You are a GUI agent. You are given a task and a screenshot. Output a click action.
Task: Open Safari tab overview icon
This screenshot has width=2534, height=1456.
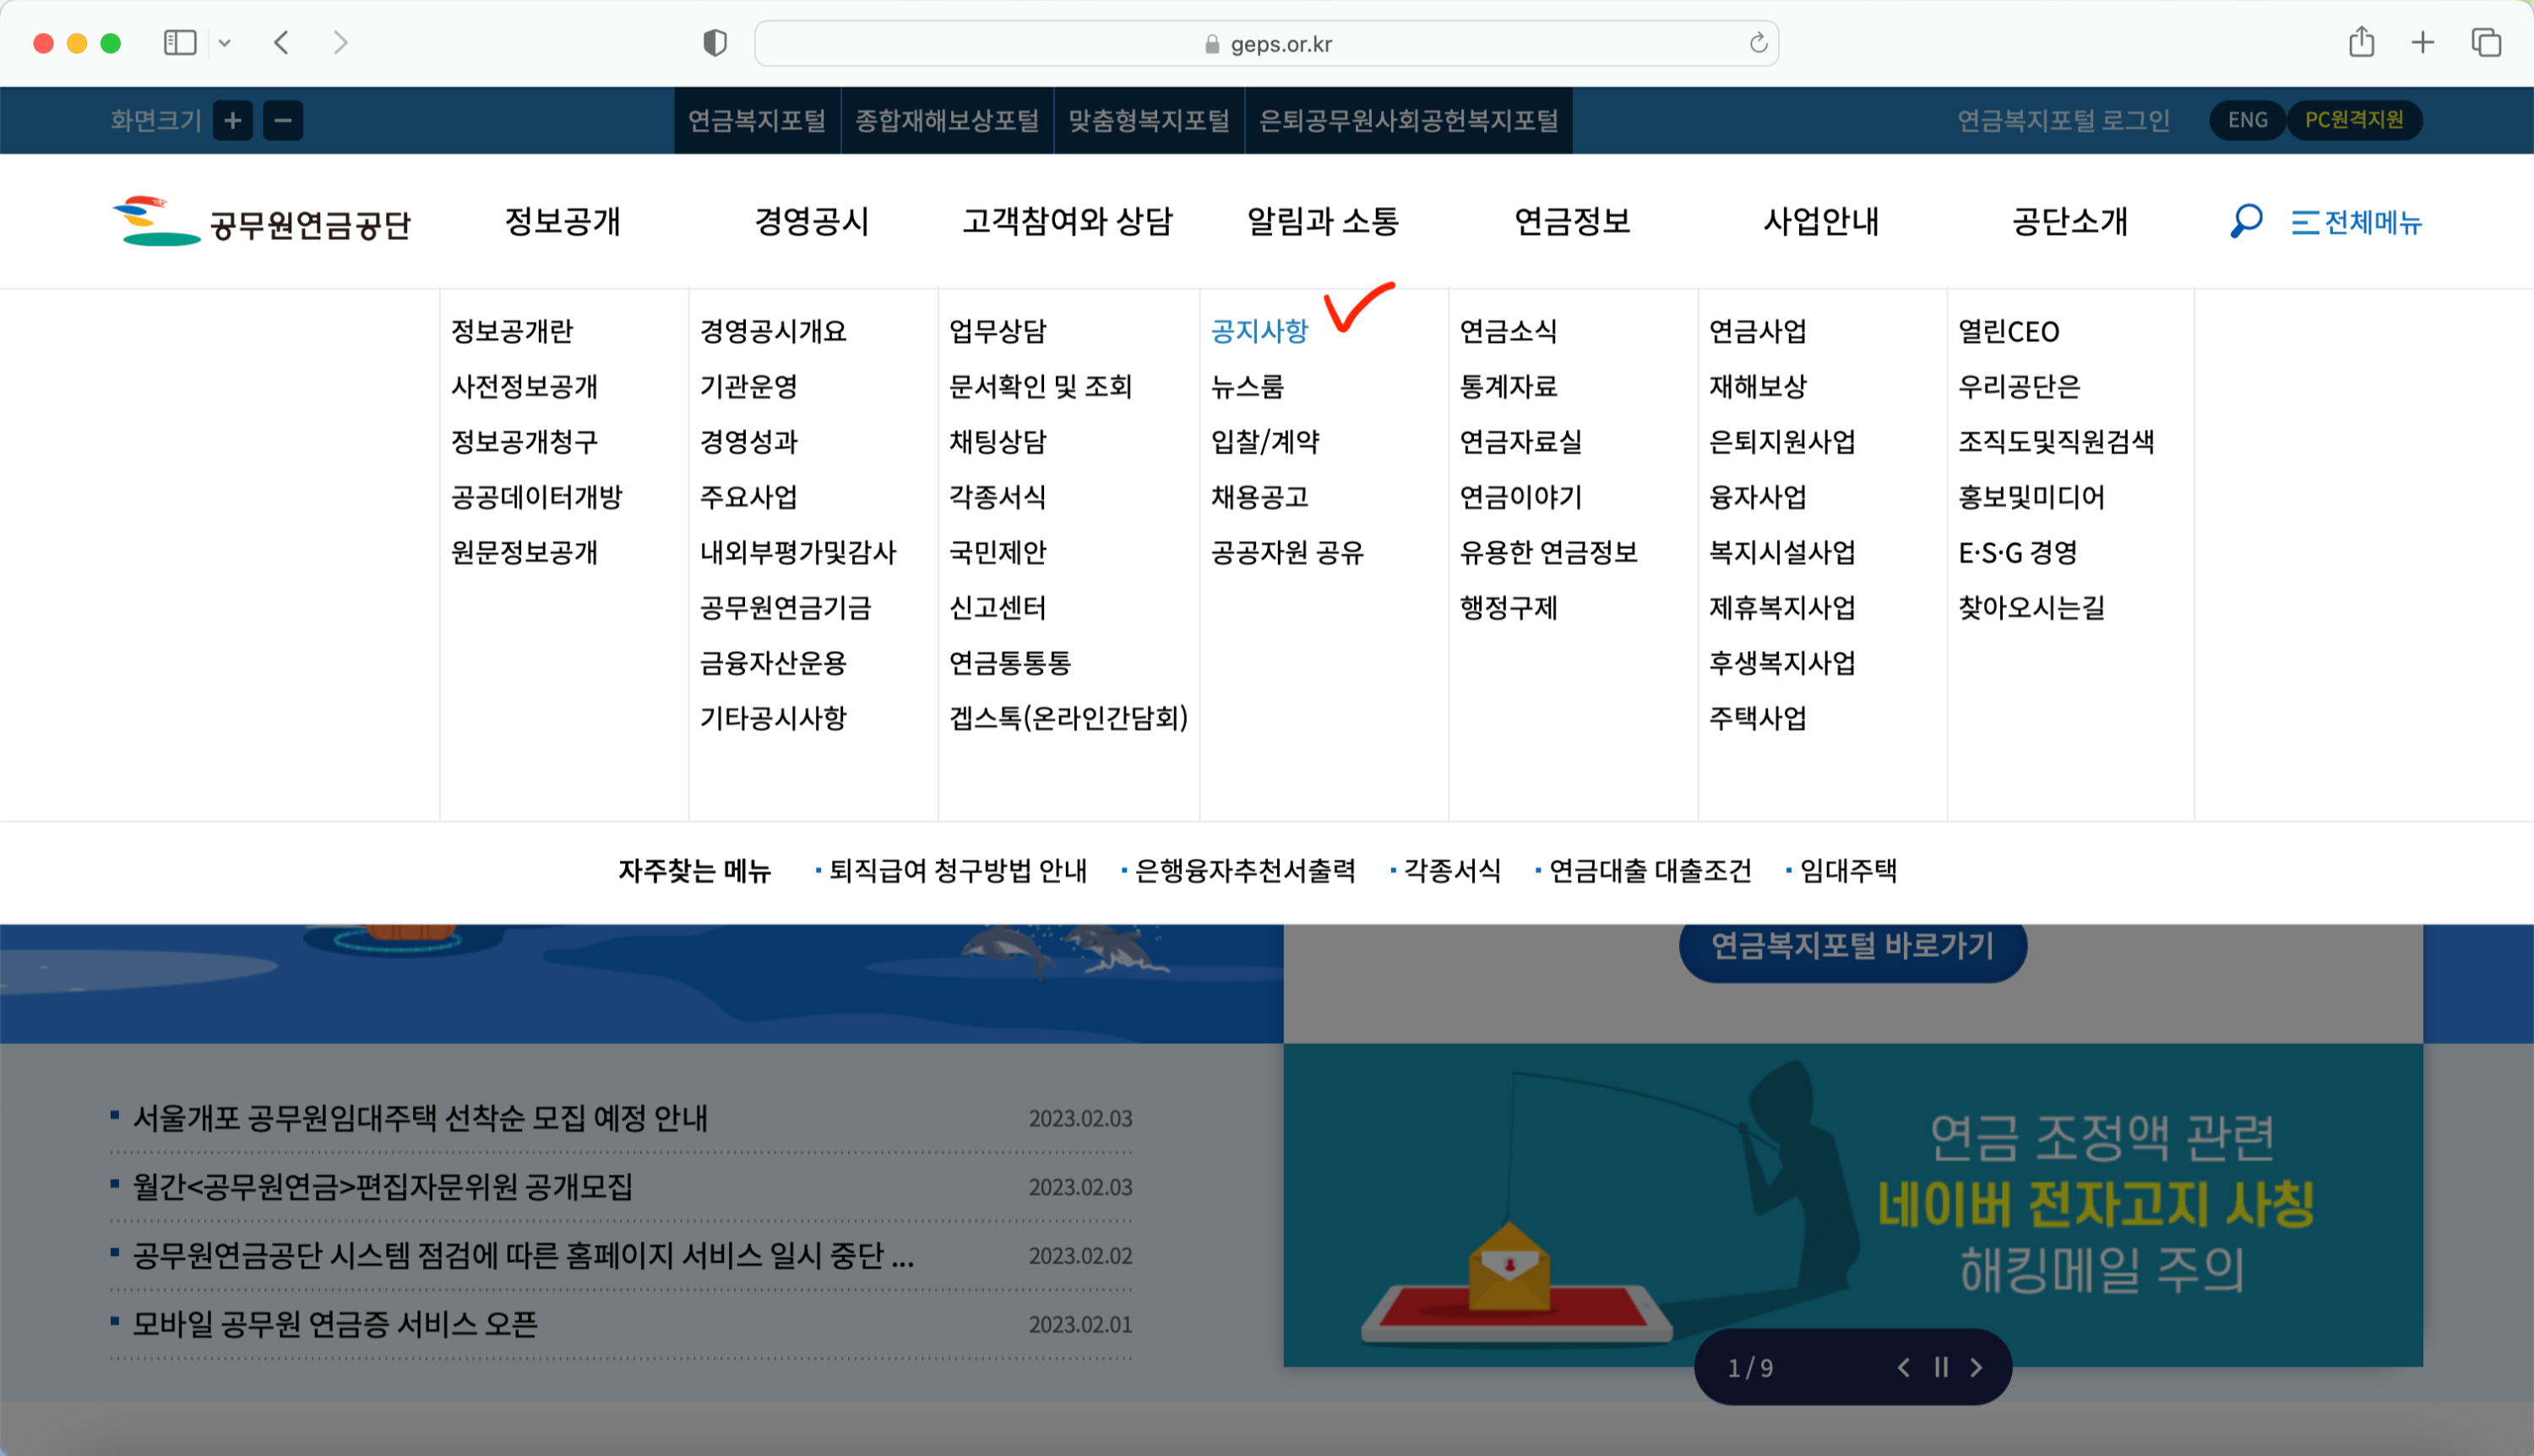(2486, 43)
